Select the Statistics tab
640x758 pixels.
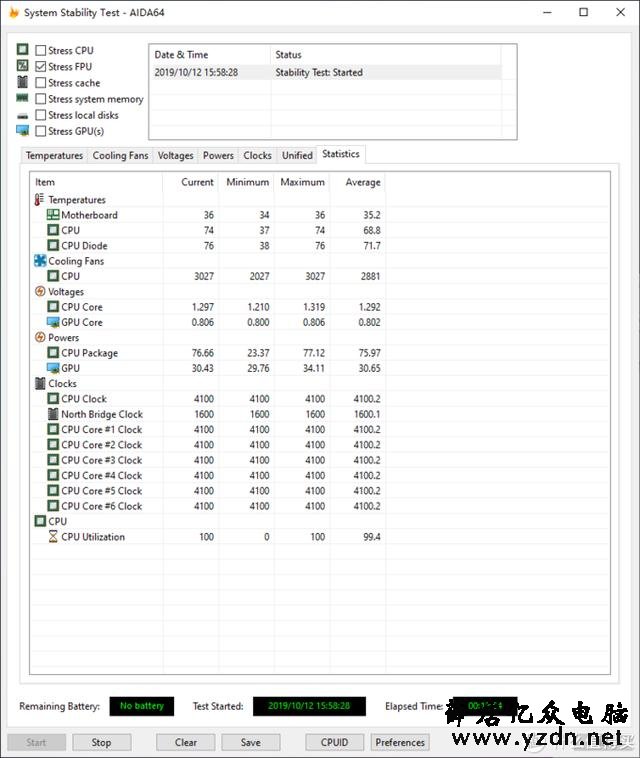point(341,154)
